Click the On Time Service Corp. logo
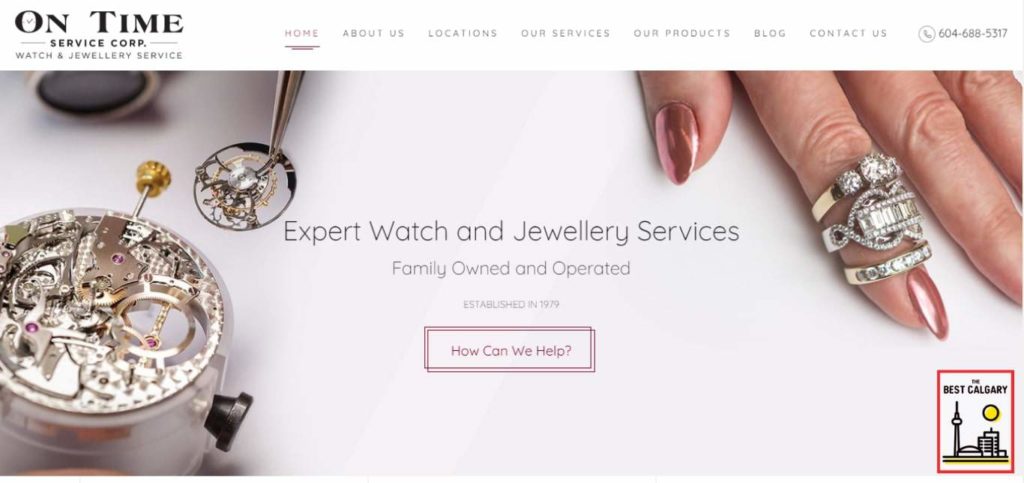The image size is (1024, 483). coord(99,35)
